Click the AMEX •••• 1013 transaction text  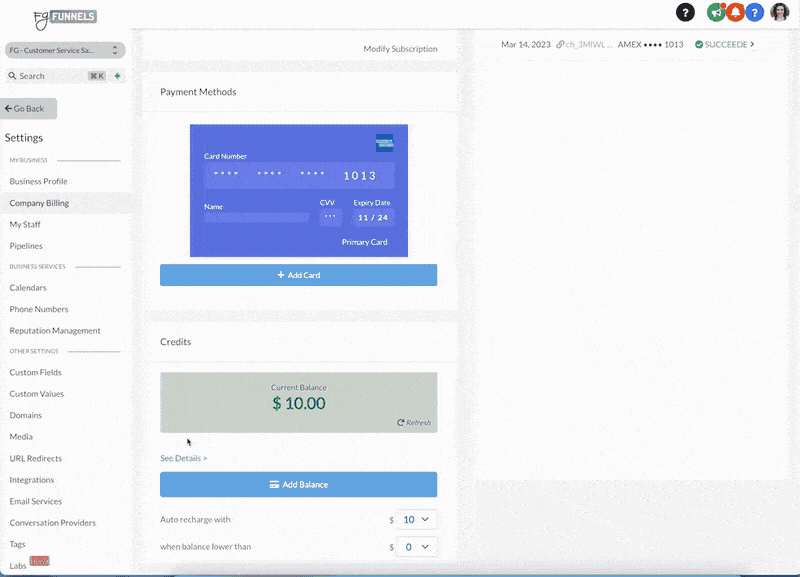(651, 44)
